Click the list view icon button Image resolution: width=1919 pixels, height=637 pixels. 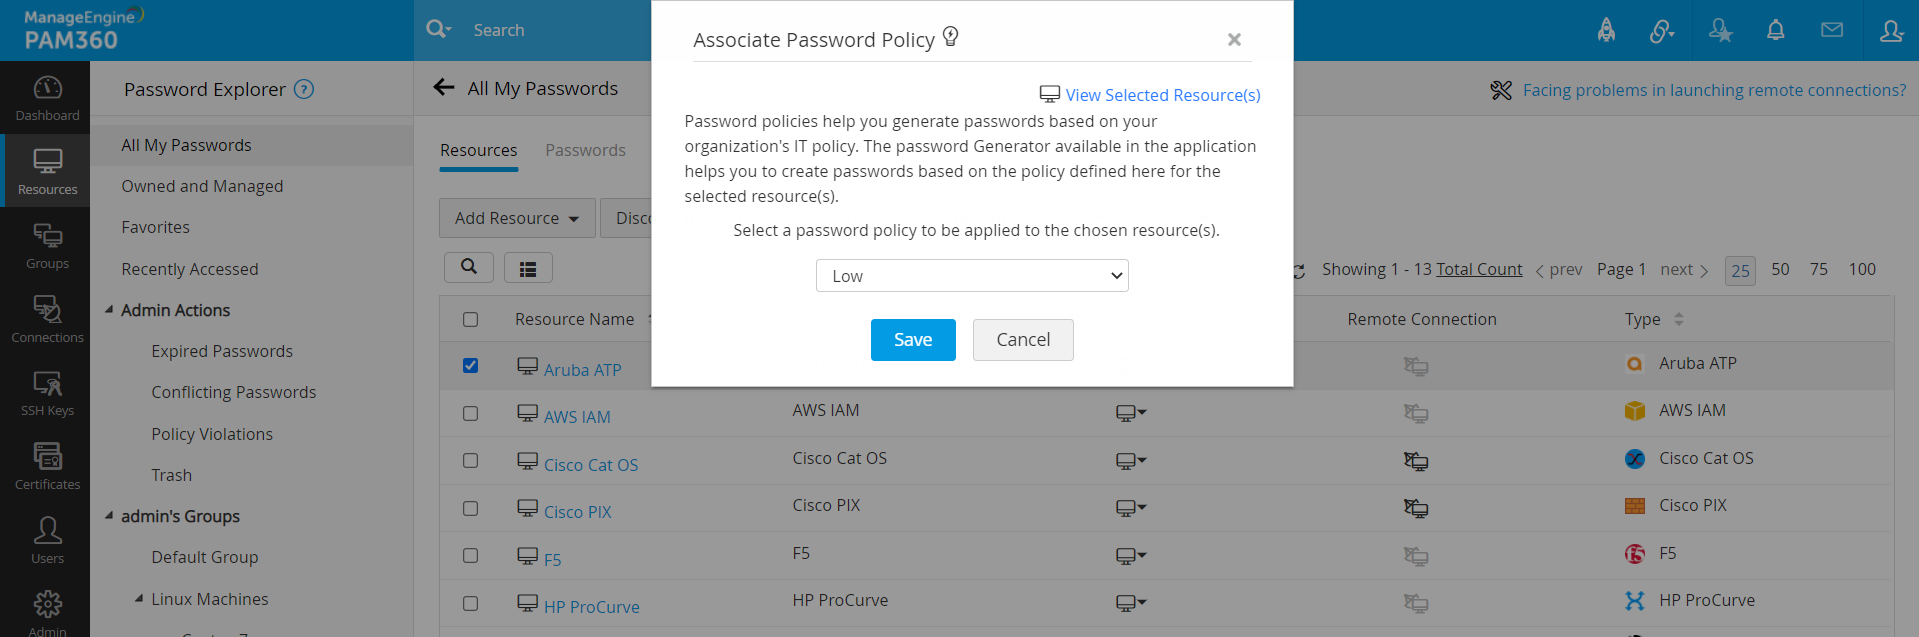click(x=528, y=268)
